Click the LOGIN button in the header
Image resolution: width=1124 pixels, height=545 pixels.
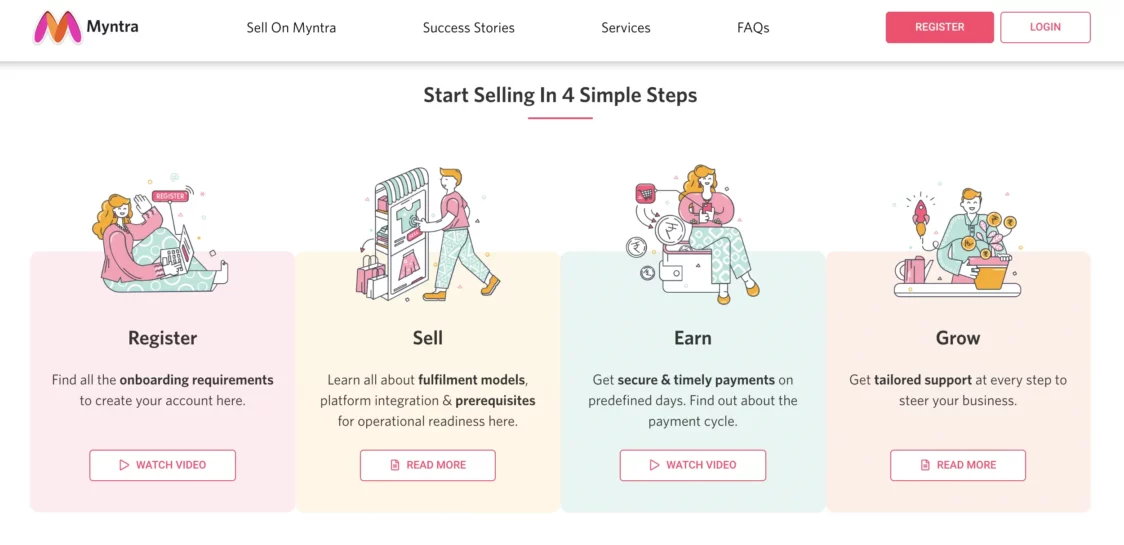pos(1045,27)
